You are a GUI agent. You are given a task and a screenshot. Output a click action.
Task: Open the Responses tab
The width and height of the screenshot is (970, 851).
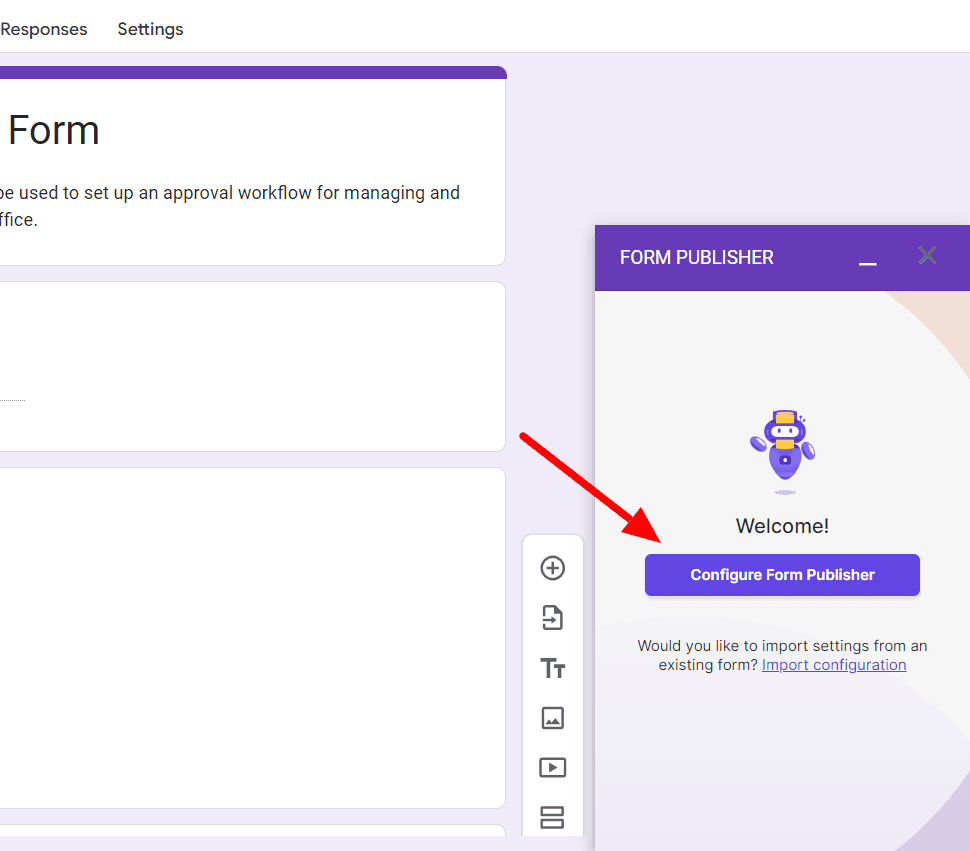[43, 29]
